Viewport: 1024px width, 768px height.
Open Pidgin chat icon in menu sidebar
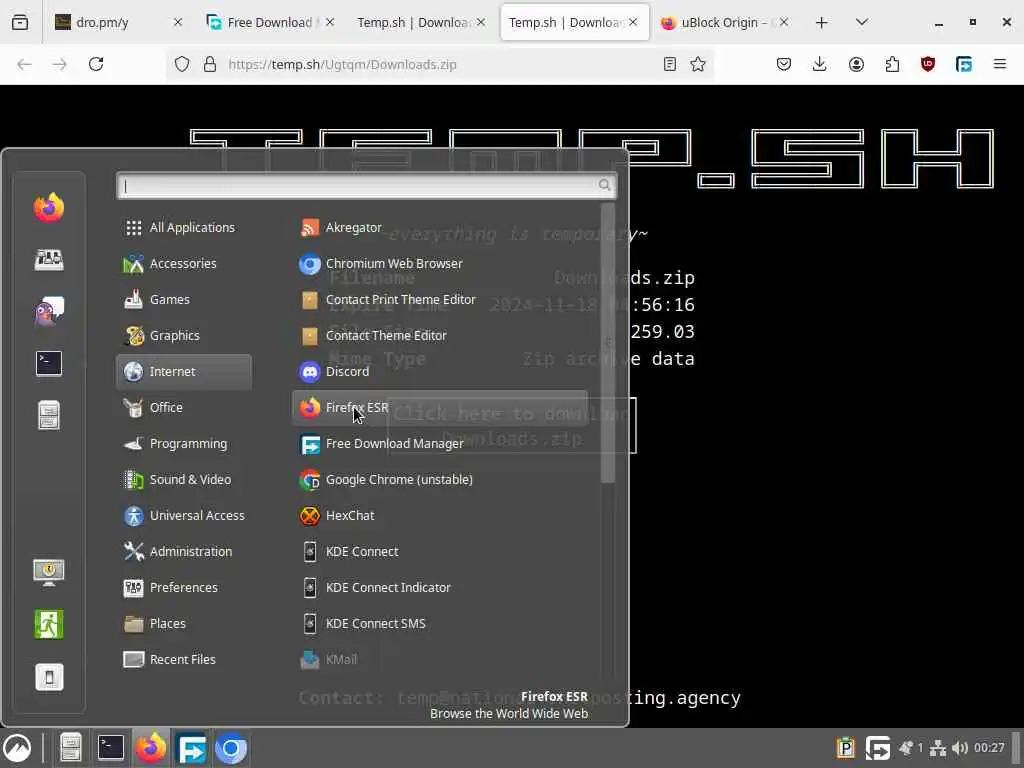[49, 312]
